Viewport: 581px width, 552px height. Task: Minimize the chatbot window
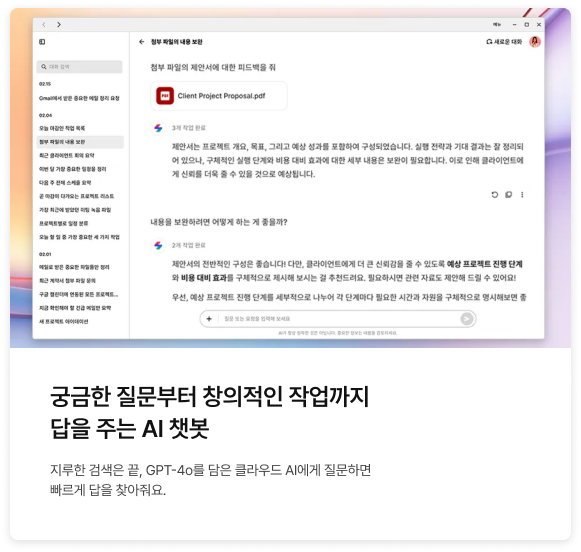514,24
